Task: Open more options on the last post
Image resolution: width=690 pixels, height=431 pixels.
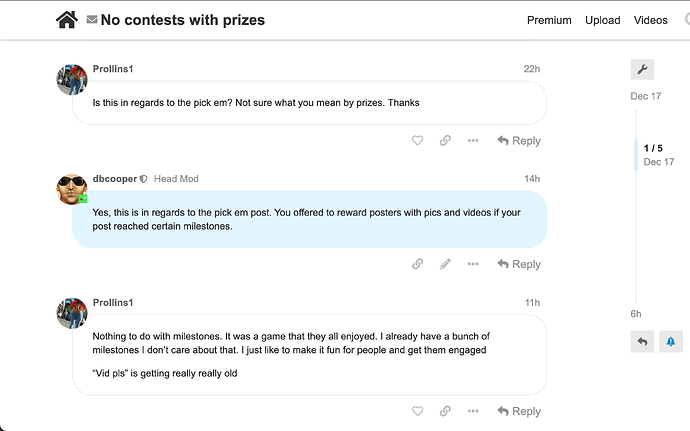Action: pyautogui.click(x=473, y=411)
